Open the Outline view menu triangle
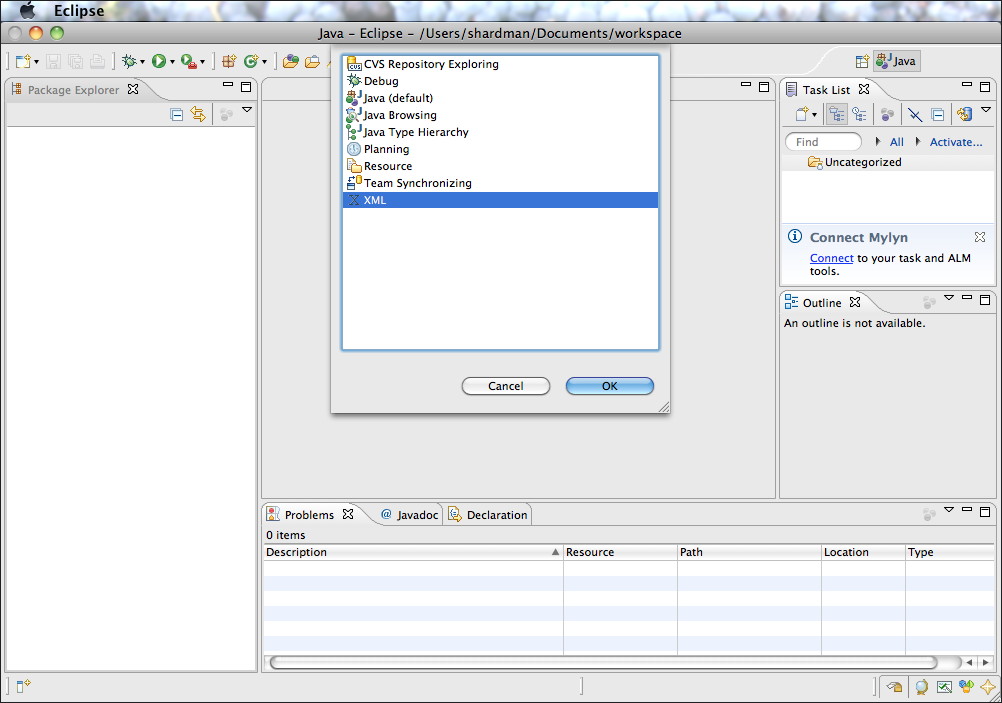 [x=949, y=298]
